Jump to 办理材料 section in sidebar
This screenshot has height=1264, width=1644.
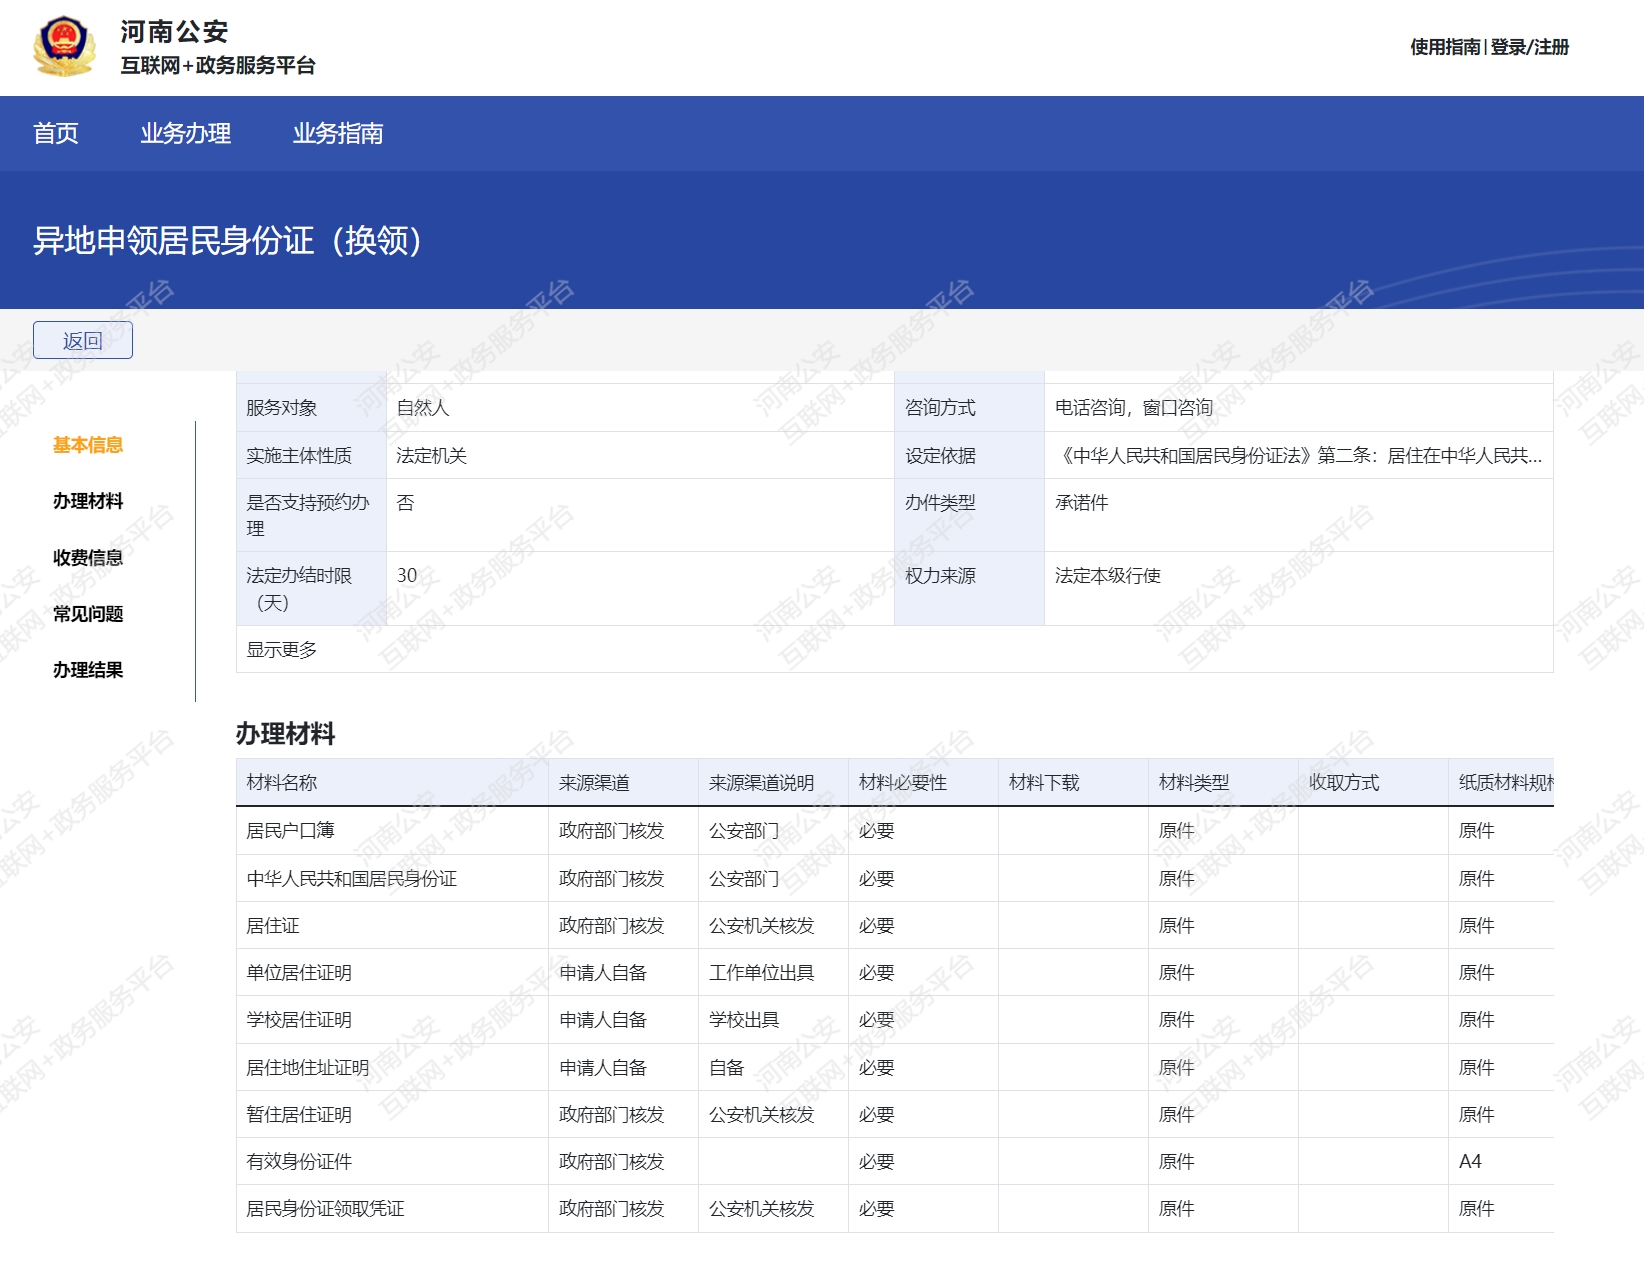(x=88, y=501)
